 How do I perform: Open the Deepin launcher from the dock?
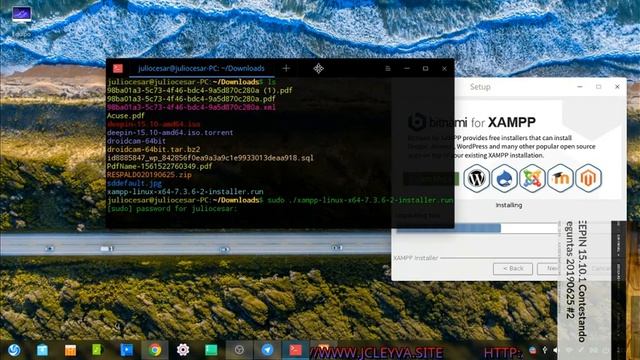[14, 350]
